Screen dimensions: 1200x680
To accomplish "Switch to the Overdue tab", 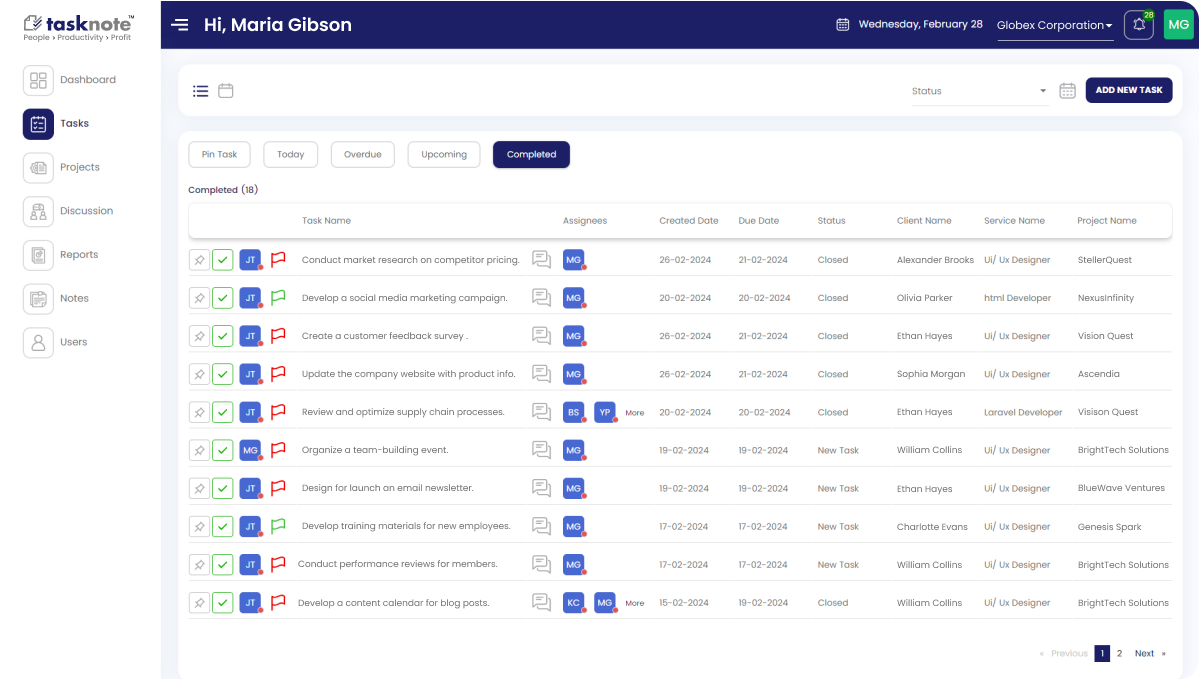I will [363, 154].
